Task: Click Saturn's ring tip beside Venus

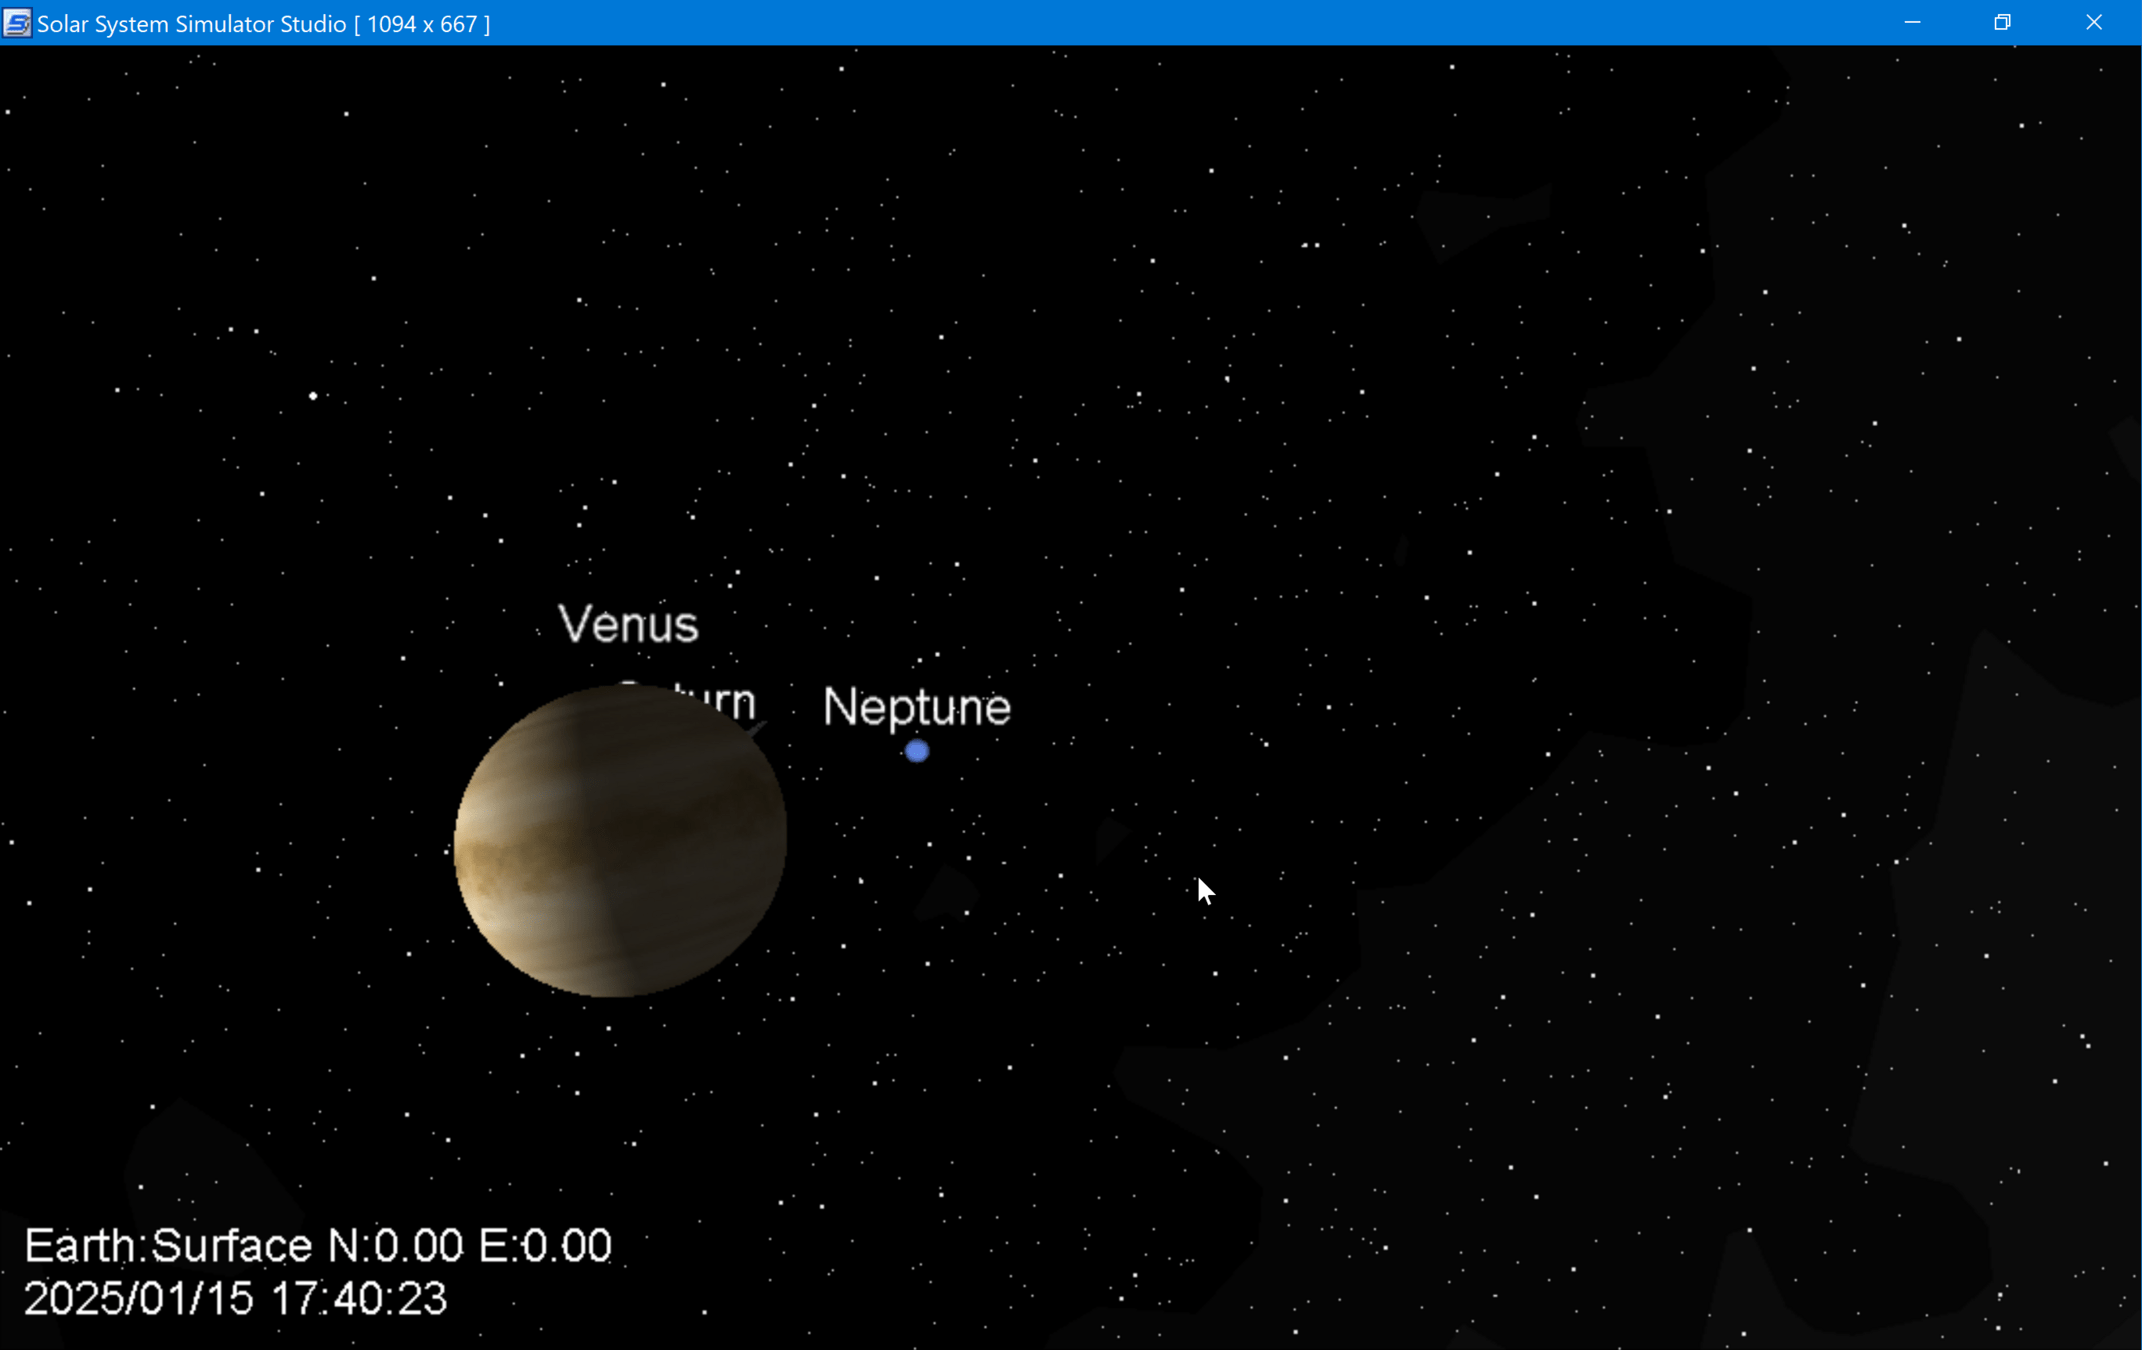Action: click(759, 727)
